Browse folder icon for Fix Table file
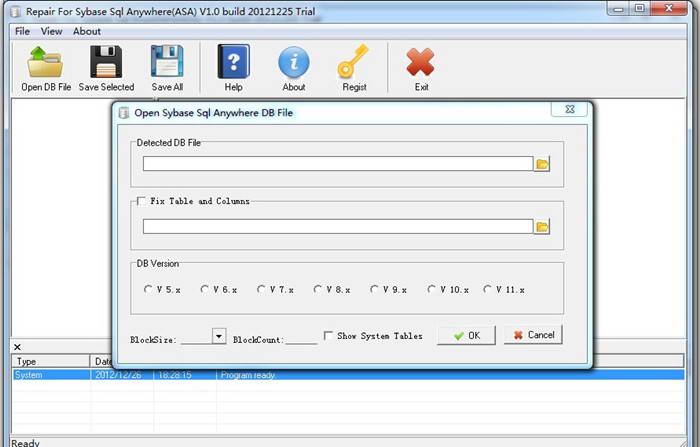This screenshot has width=700, height=447. (x=542, y=227)
